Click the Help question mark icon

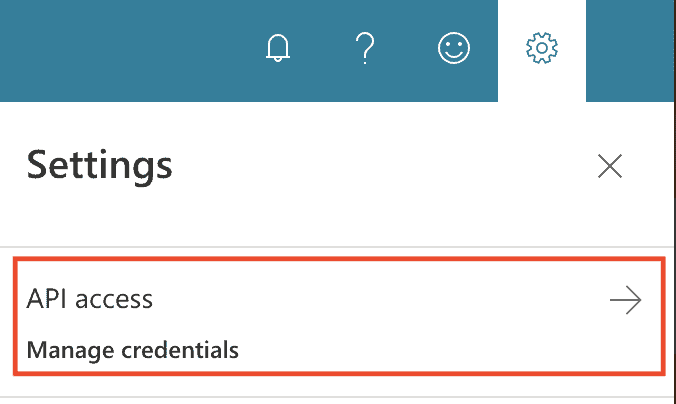(365, 48)
